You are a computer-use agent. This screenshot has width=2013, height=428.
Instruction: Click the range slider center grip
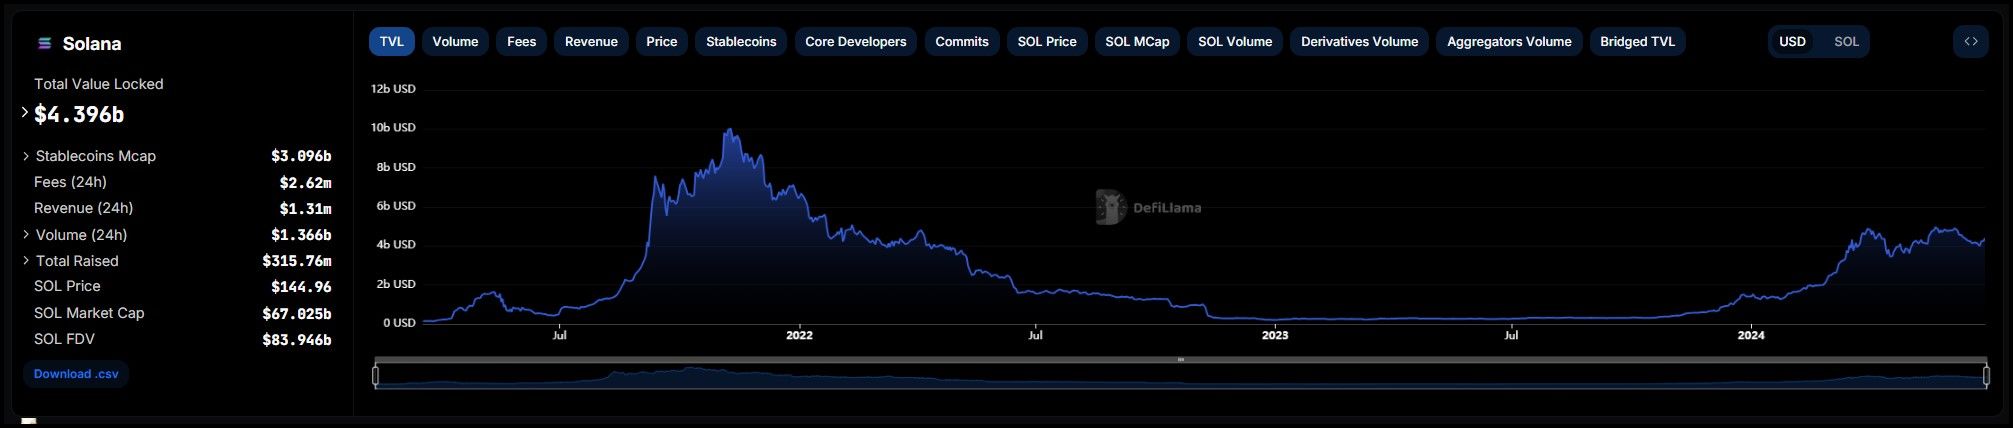click(1180, 360)
